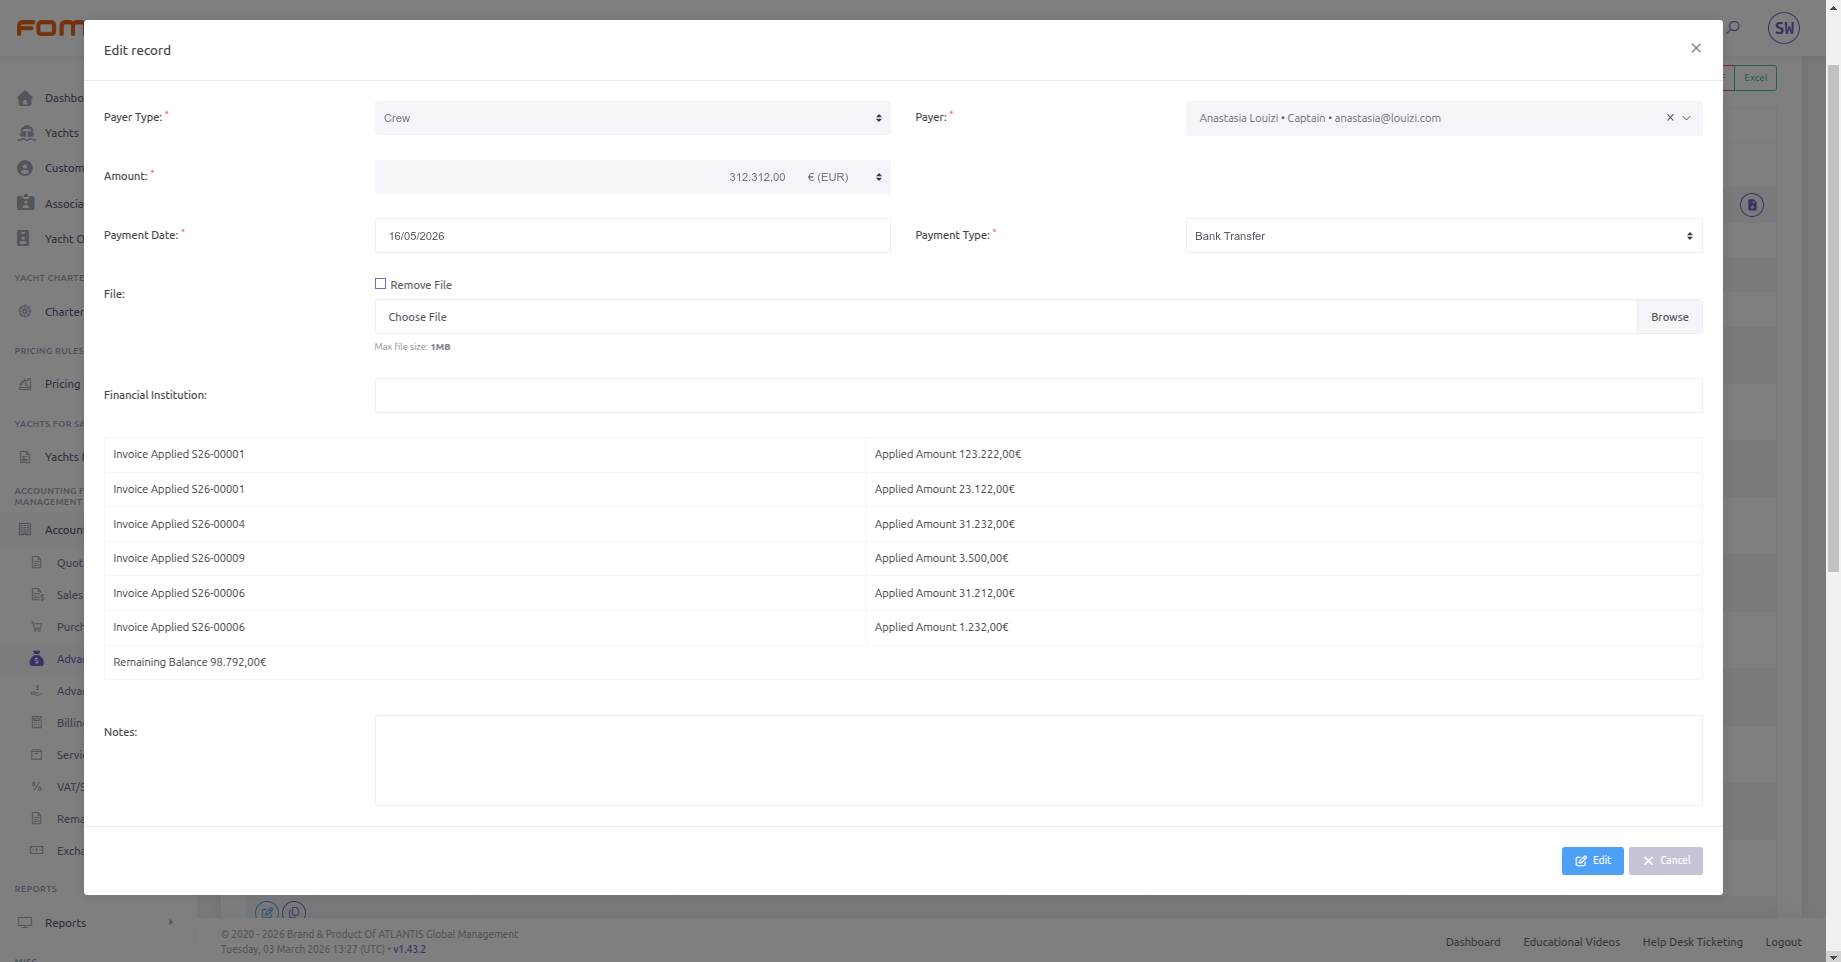Click the VAT percent icon in sidebar
1841x962 pixels.
[x=37, y=787]
